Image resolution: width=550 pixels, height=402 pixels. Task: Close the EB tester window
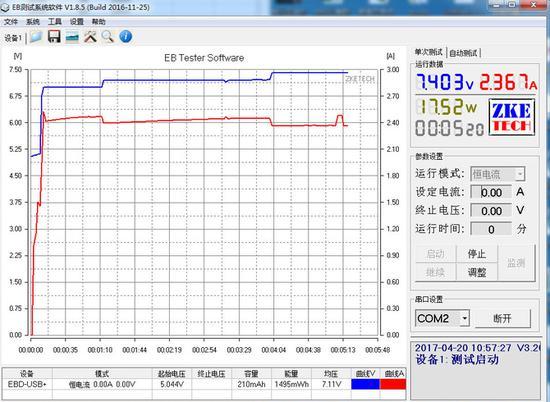point(535,5)
